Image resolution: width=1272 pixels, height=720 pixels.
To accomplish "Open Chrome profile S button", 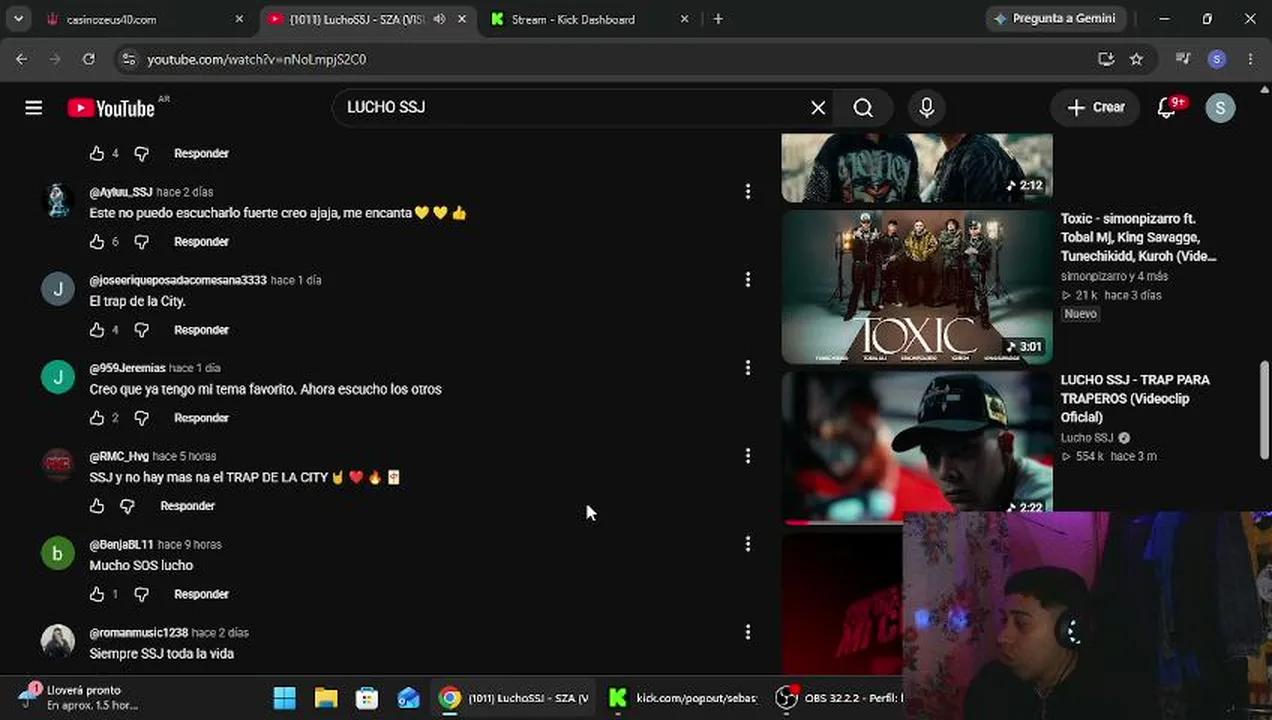I will click(x=1217, y=59).
